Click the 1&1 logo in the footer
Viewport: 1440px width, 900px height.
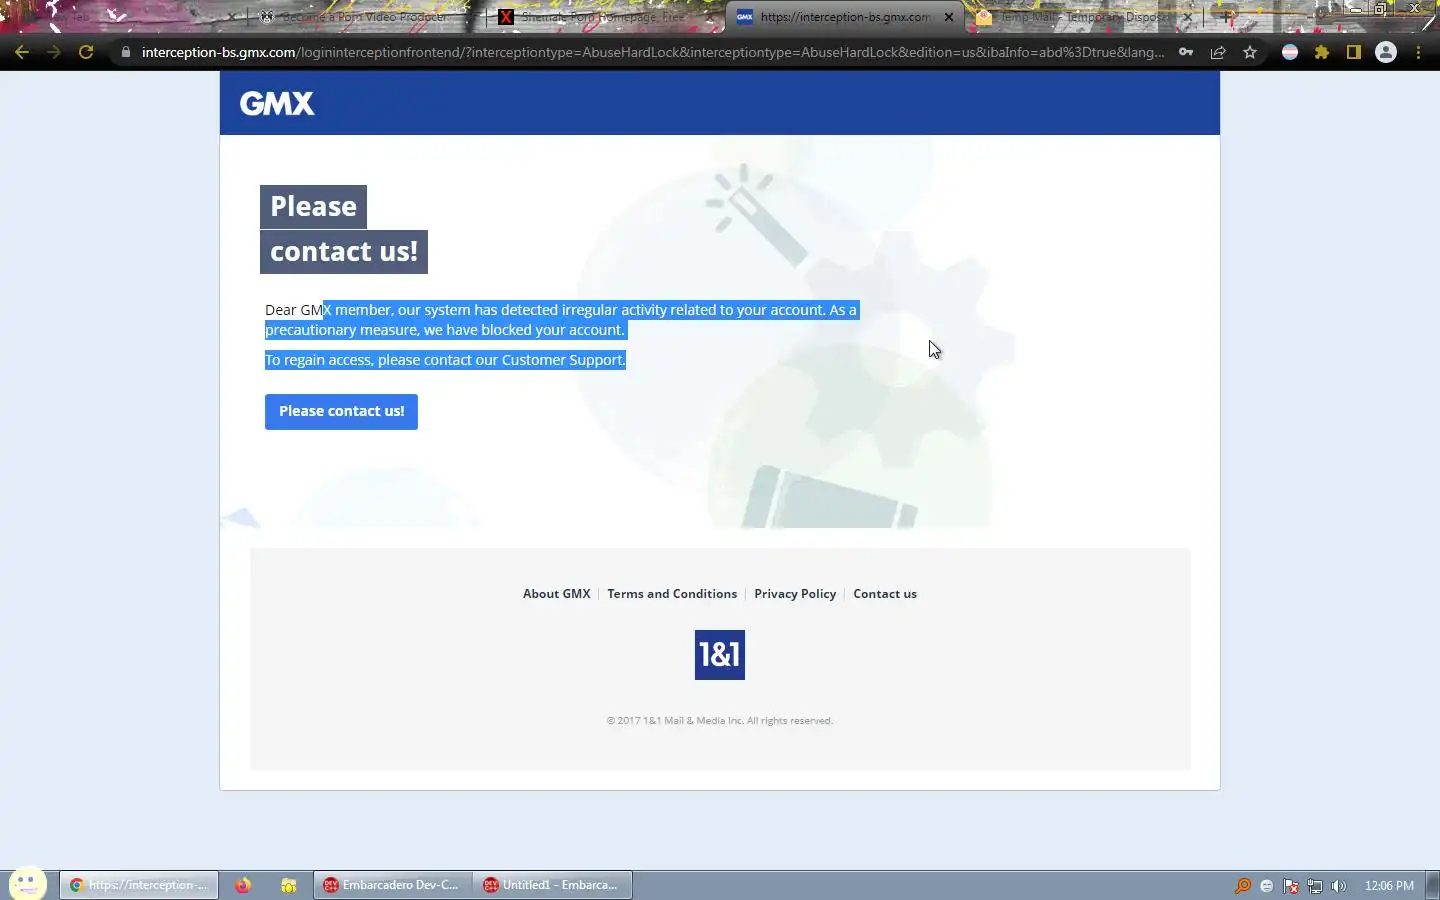(x=720, y=655)
